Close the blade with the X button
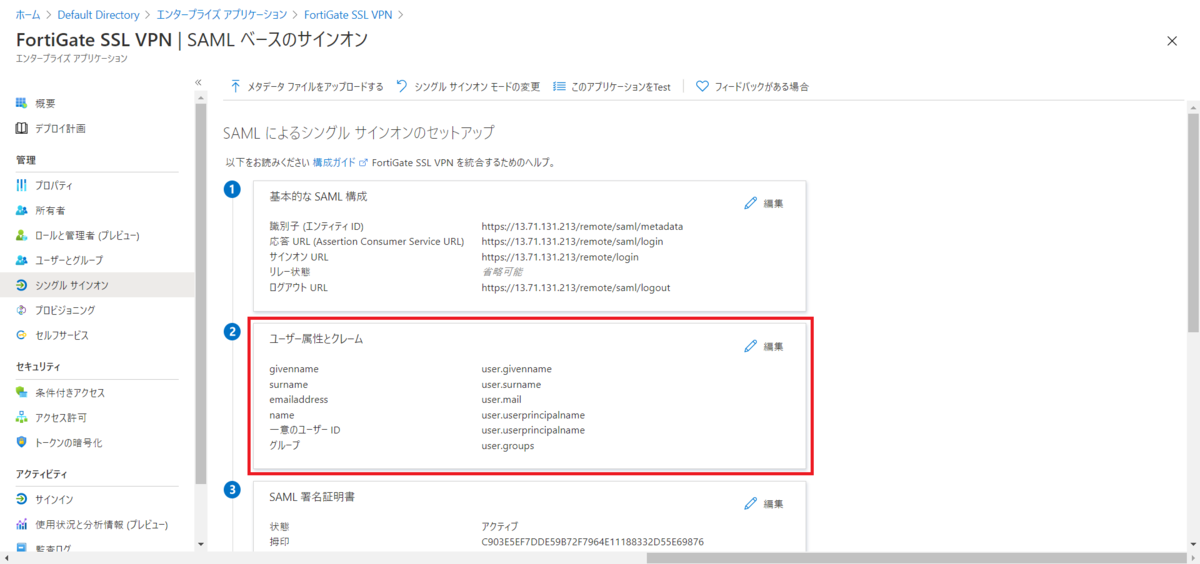1200x564 pixels. tap(1172, 40)
